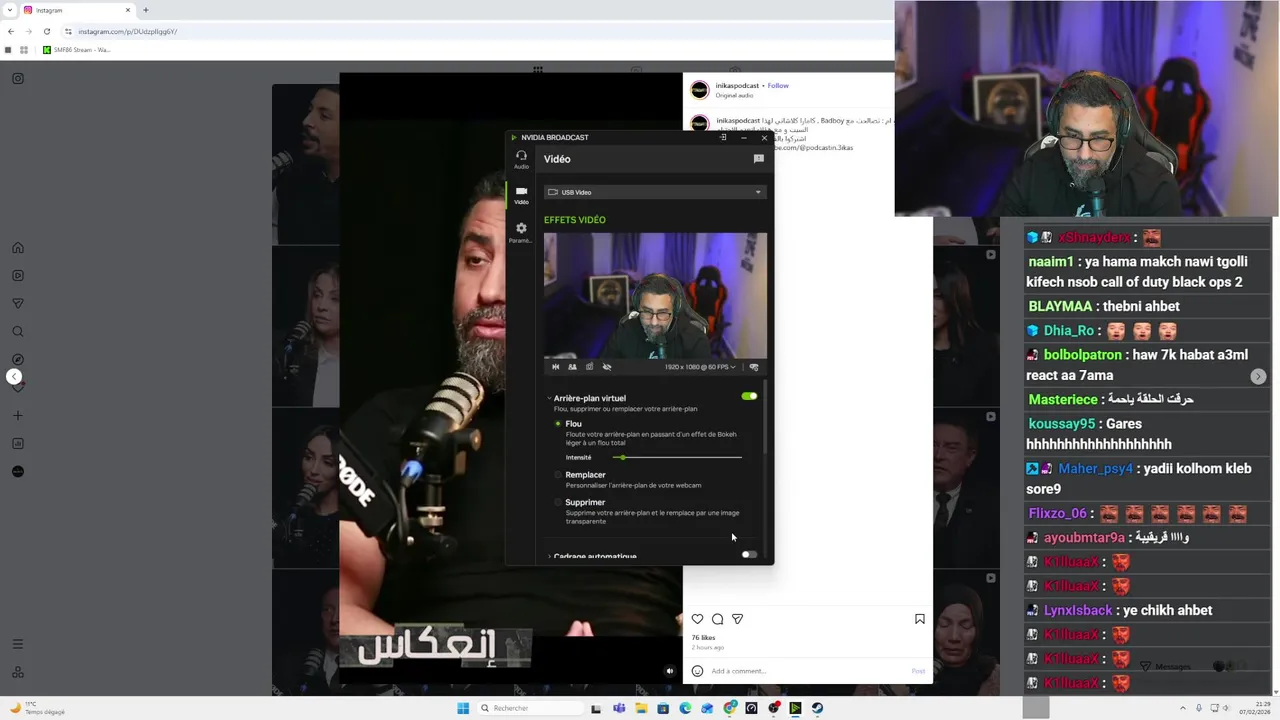Share the post with the paper-plane icon
This screenshot has width=1280, height=720.
tap(737, 619)
